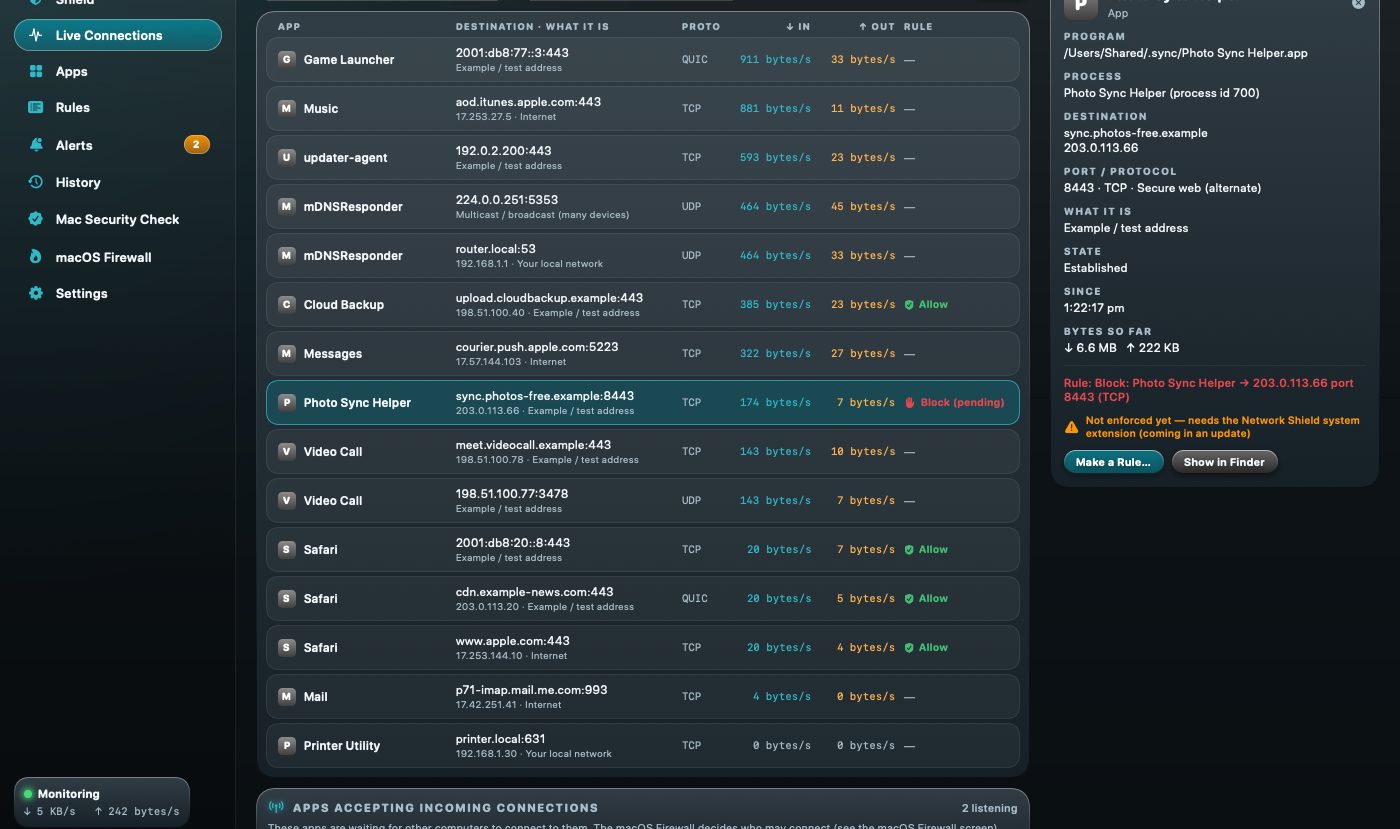Screen dimensions: 1400x829
Task: Click the Printer Utility app icon
Action: click(x=287, y=745)
